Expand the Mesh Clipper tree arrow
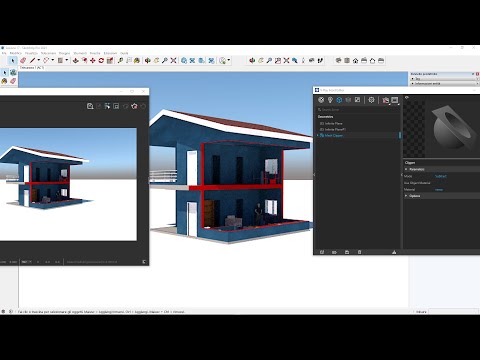 pos(317,135)
